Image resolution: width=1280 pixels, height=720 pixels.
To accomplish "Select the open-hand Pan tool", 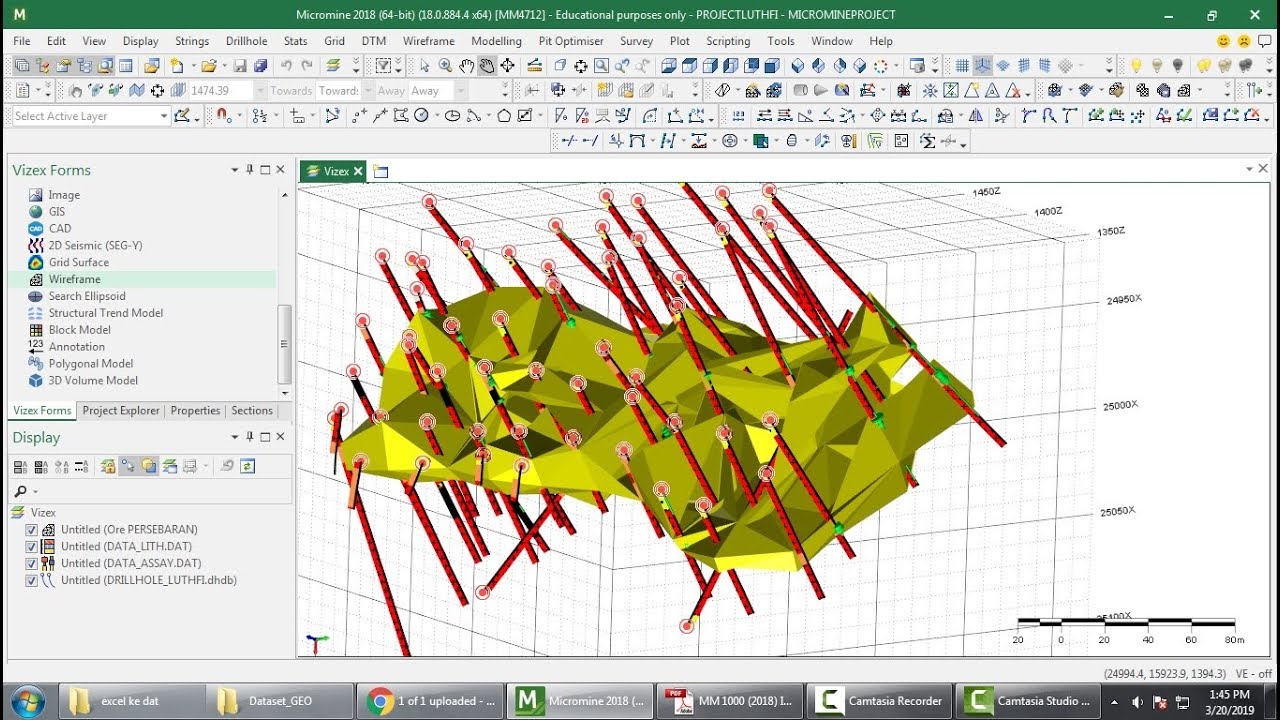I will pos(466,65).
